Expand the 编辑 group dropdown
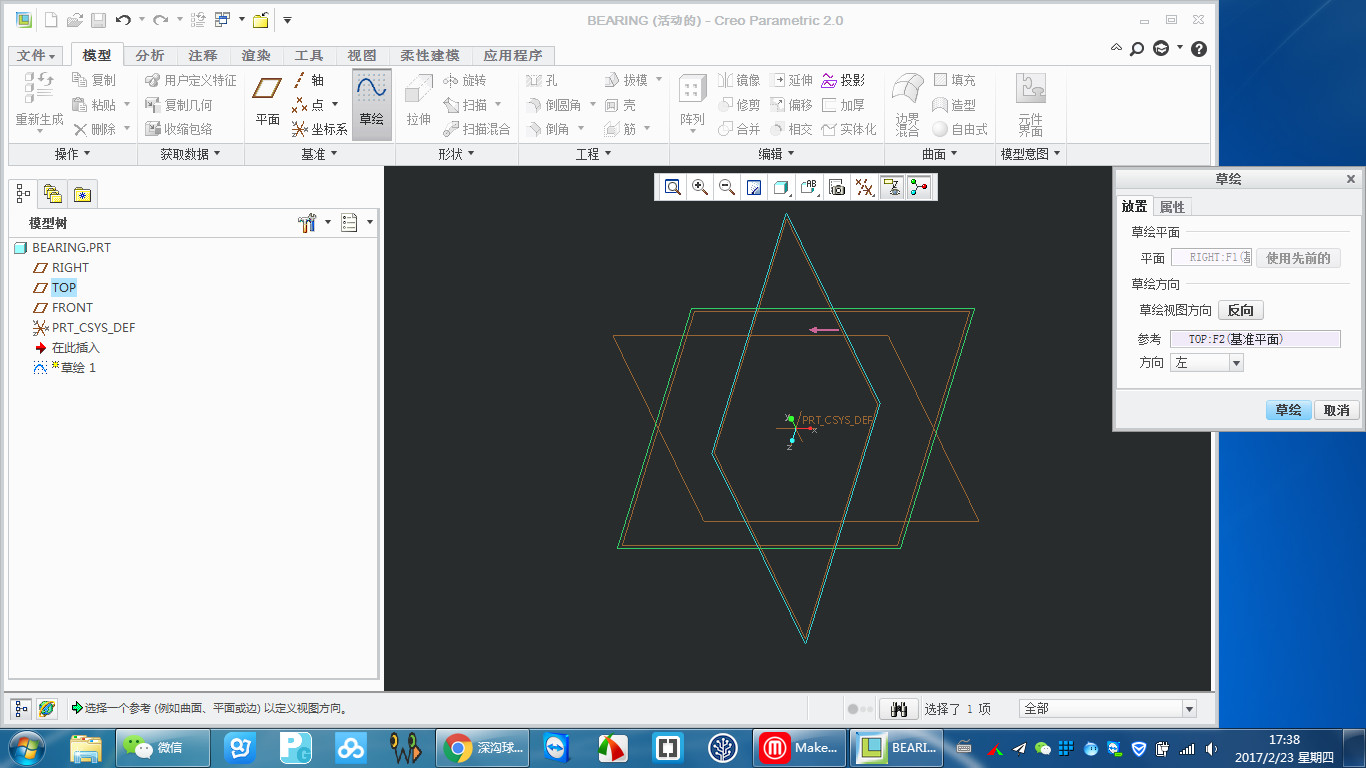1366x768 pixels. [x=776, y=154]
